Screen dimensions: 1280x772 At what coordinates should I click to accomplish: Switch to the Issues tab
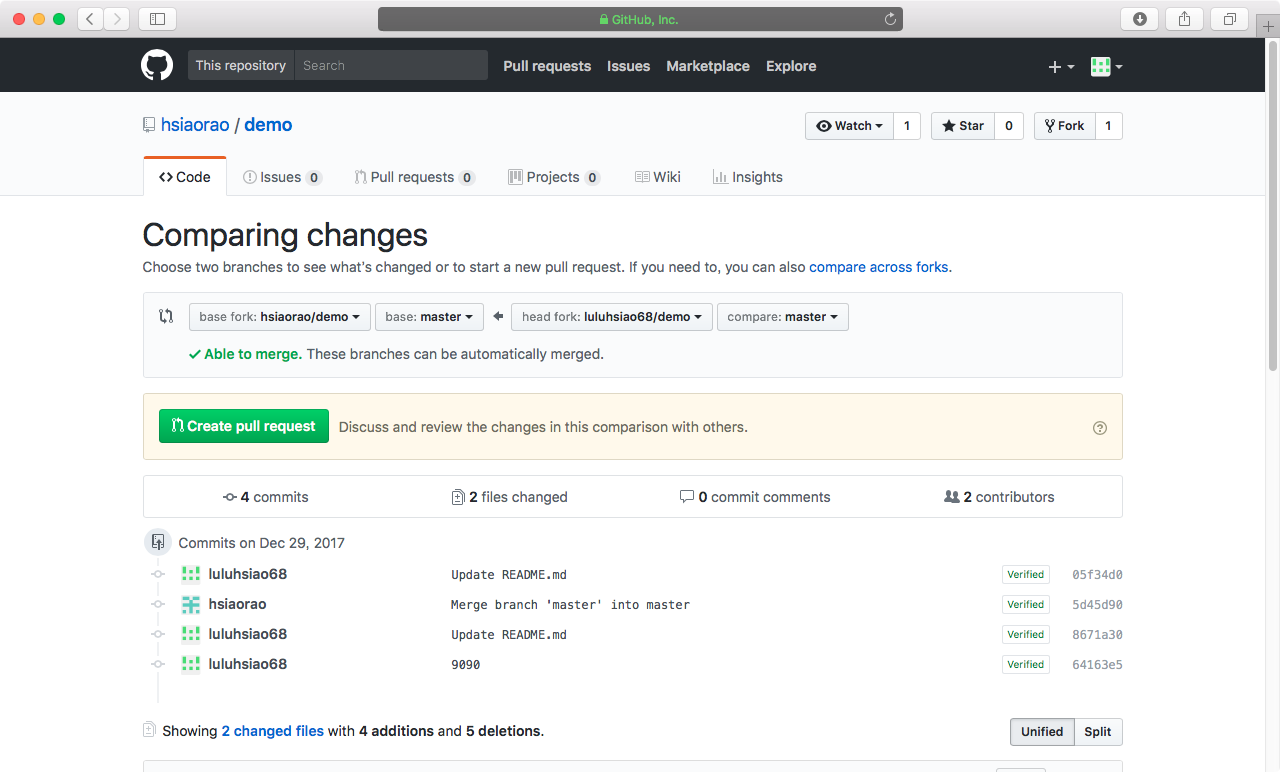(282, 177)
